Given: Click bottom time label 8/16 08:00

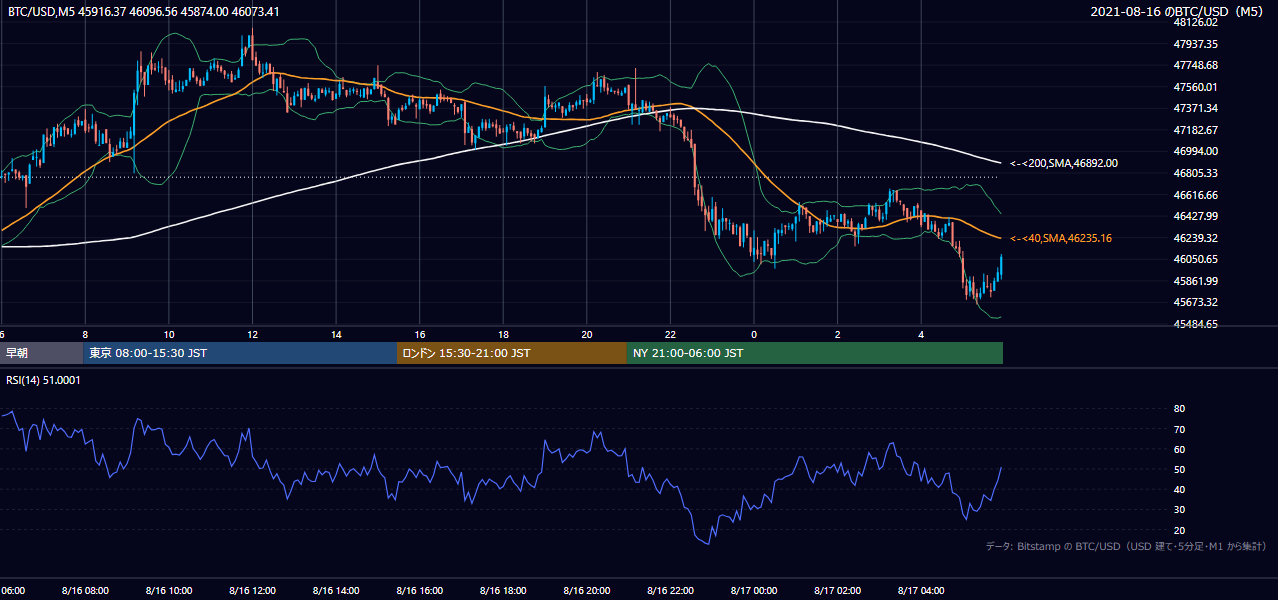Looking at the screenshot, I should click(85, 591).
